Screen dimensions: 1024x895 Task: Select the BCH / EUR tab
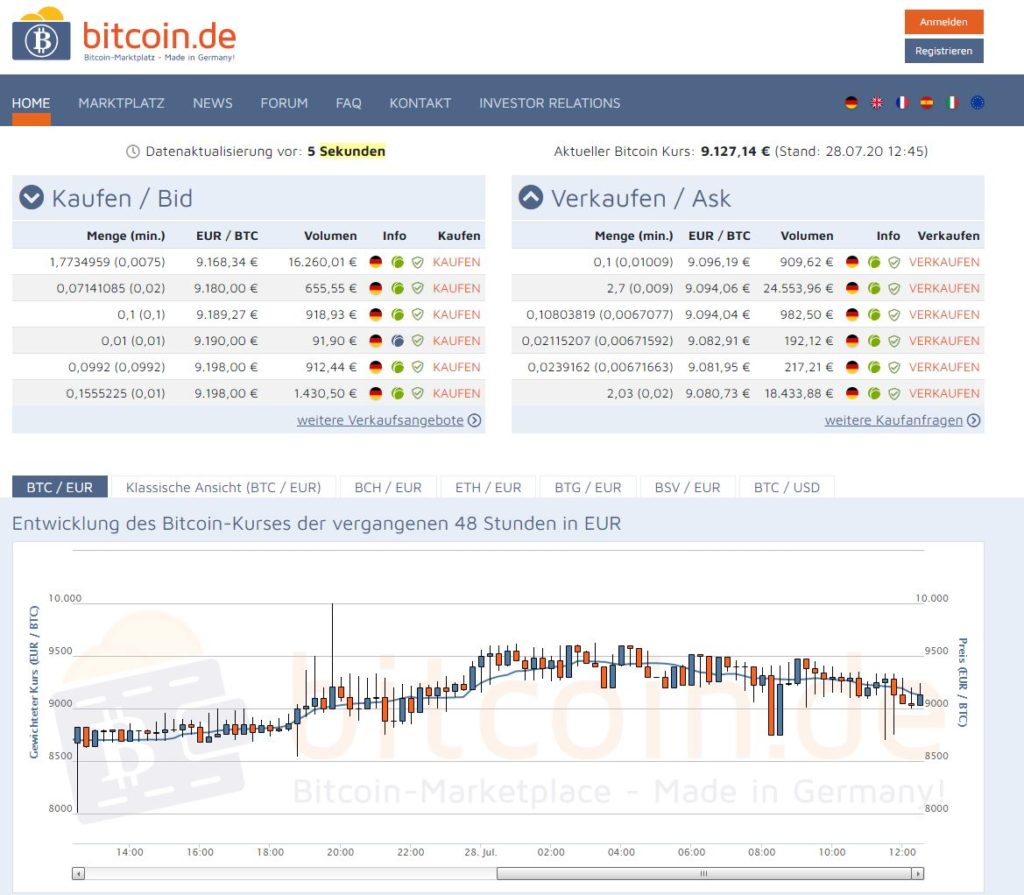click(388, 487)
